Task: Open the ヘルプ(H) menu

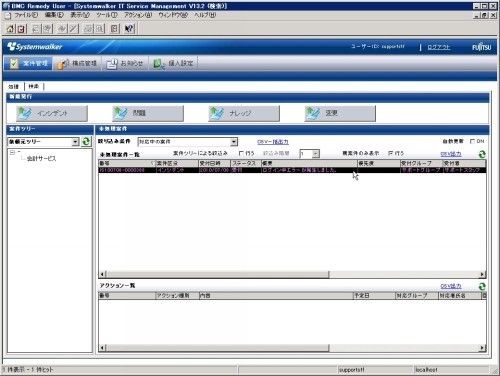Action: pos(205,15)
